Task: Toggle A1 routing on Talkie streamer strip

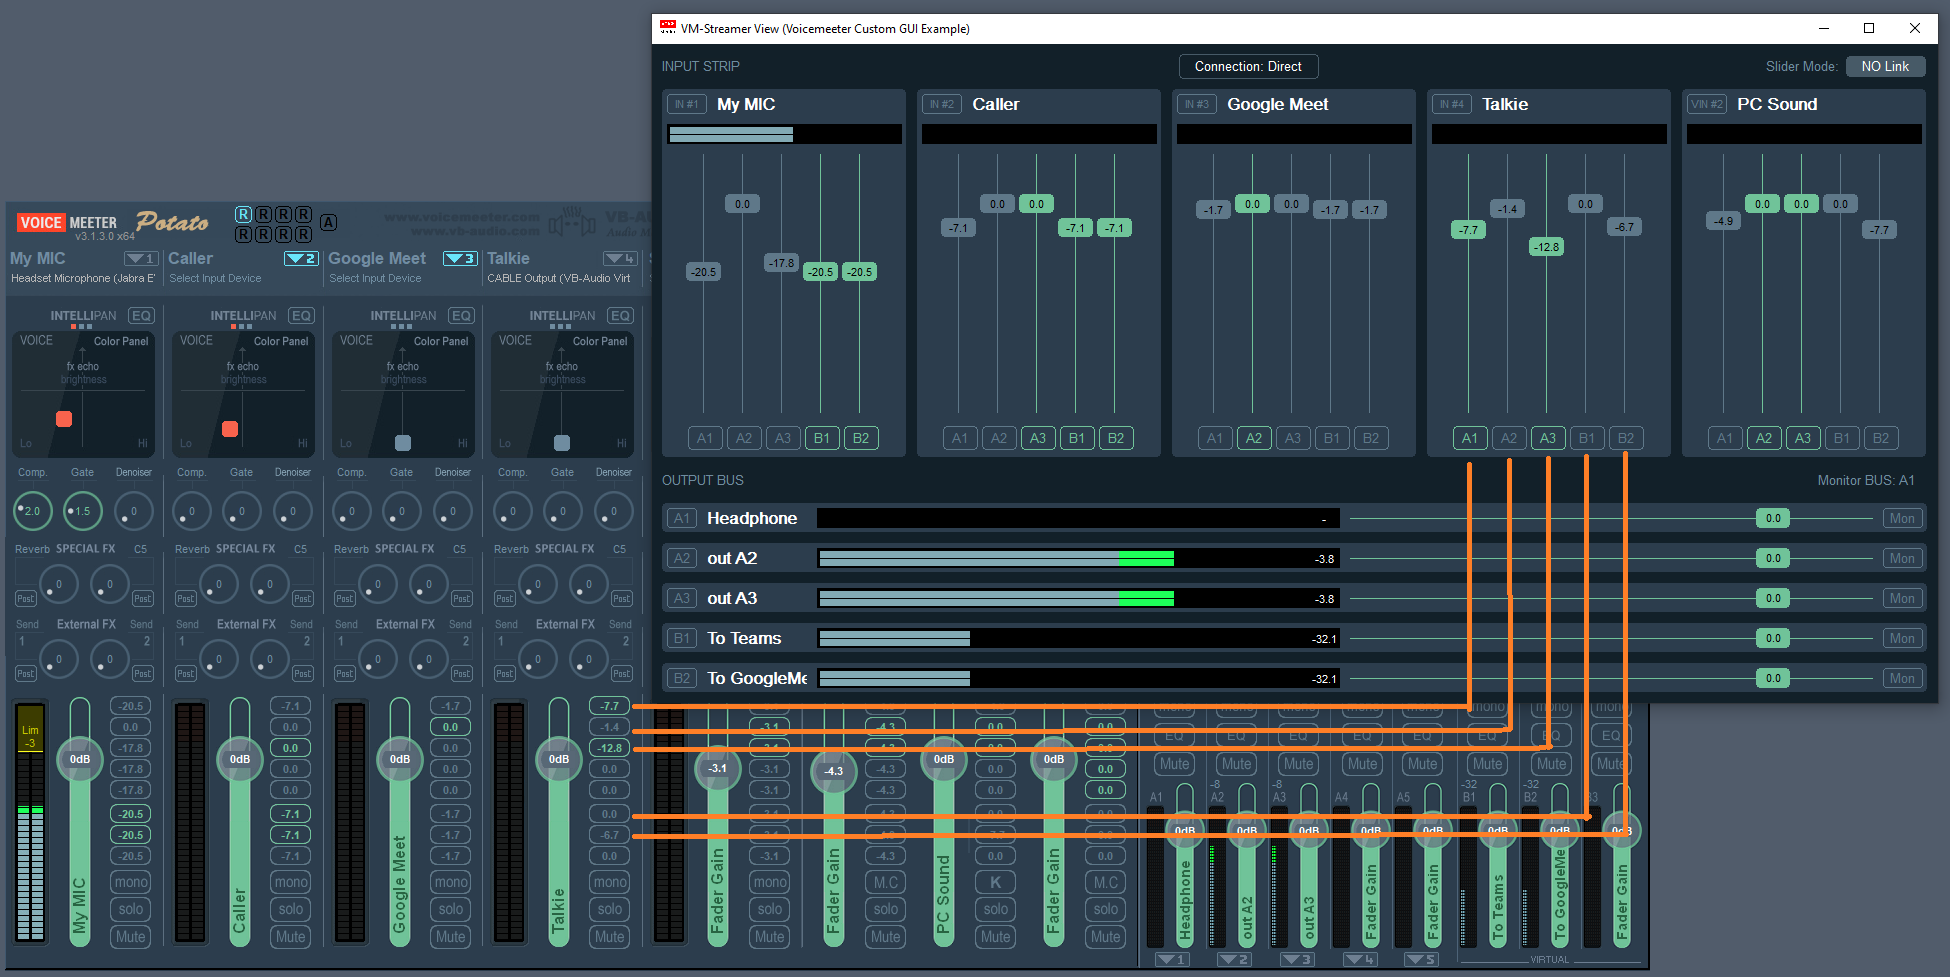Action: (x=1470, y=438)
